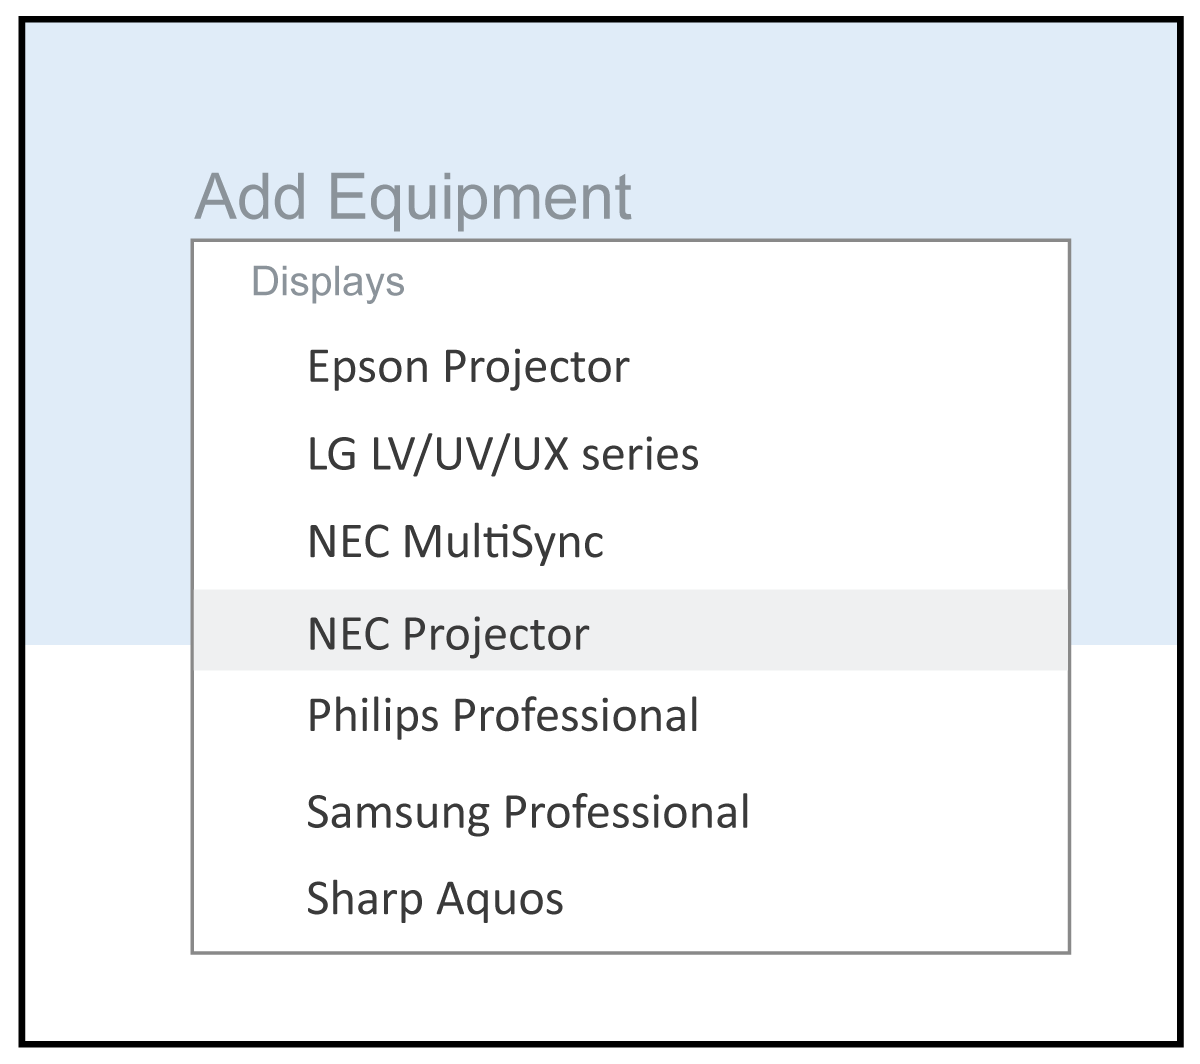
Task: Add Sharp Aquos as equipment
Action: click(x=434, y=898)
